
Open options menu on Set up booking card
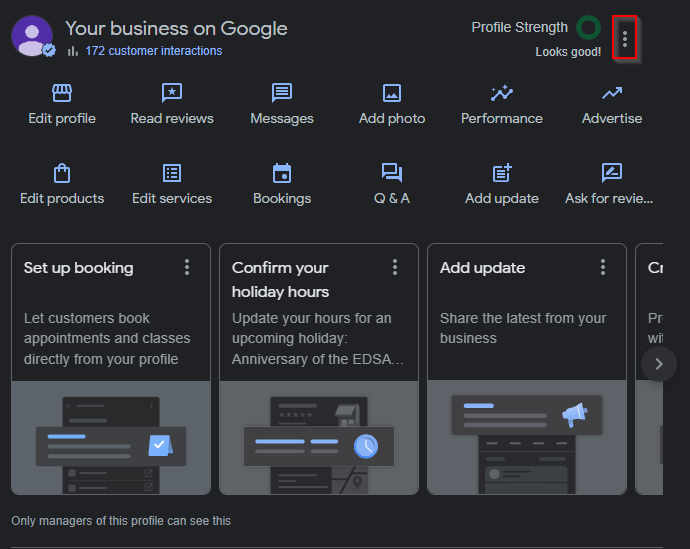[x=187, y=267]
